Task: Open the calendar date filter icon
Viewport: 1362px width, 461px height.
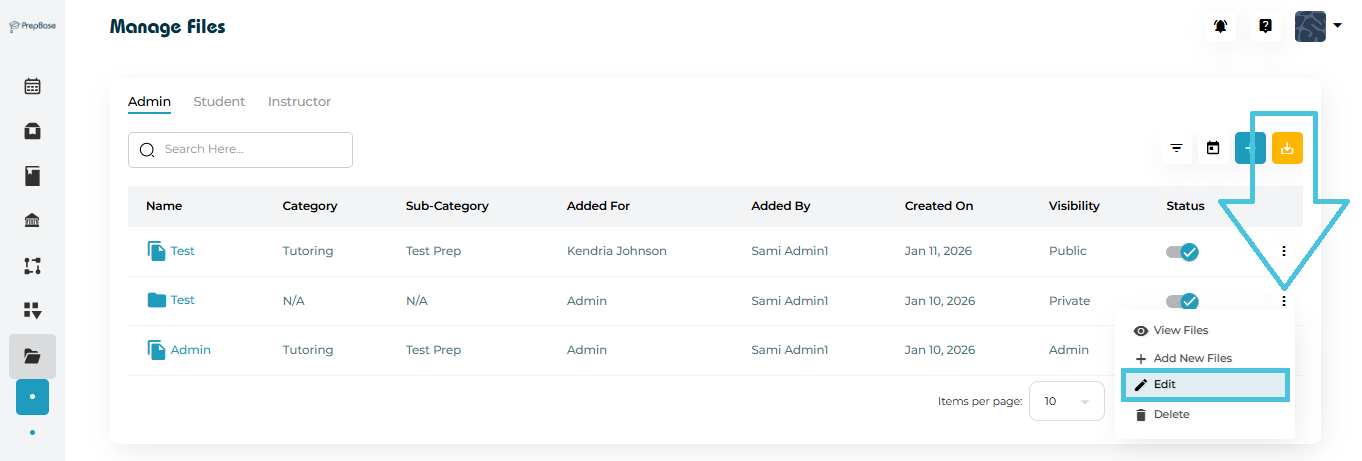Action: click(x=1213, y=149)
